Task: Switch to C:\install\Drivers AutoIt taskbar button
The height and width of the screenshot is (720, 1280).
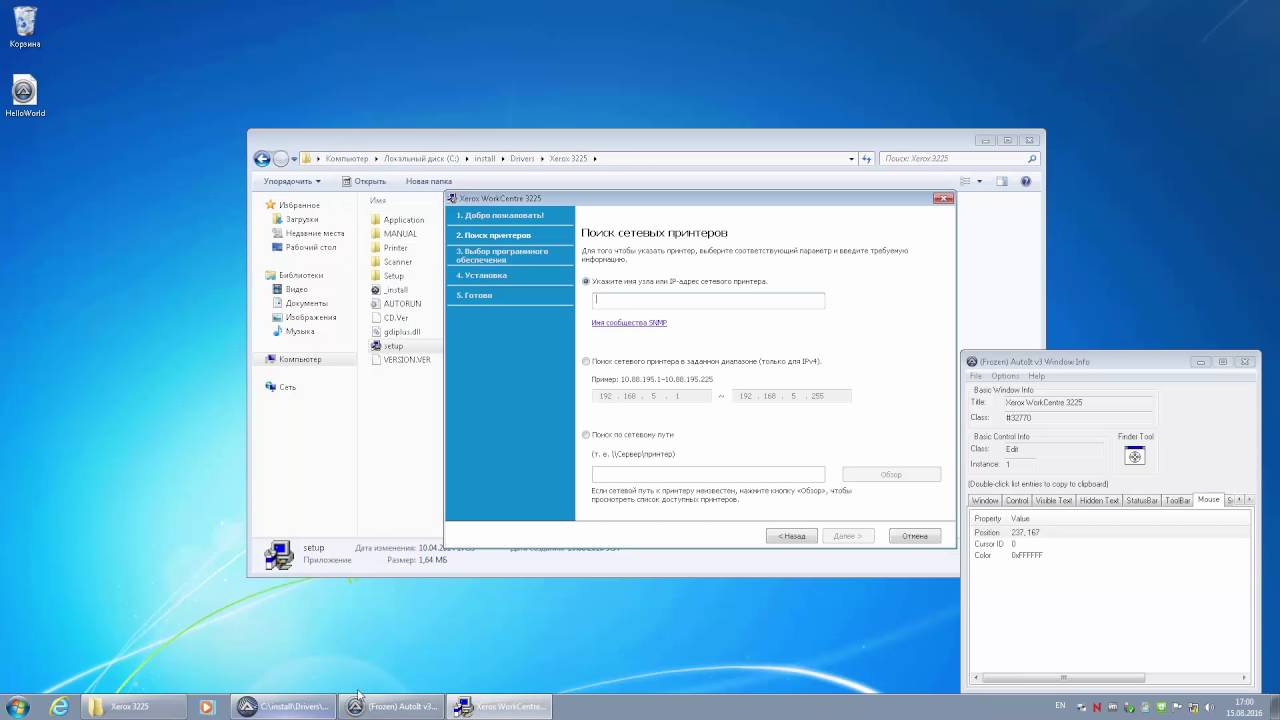Action: (x=284, y=706)
